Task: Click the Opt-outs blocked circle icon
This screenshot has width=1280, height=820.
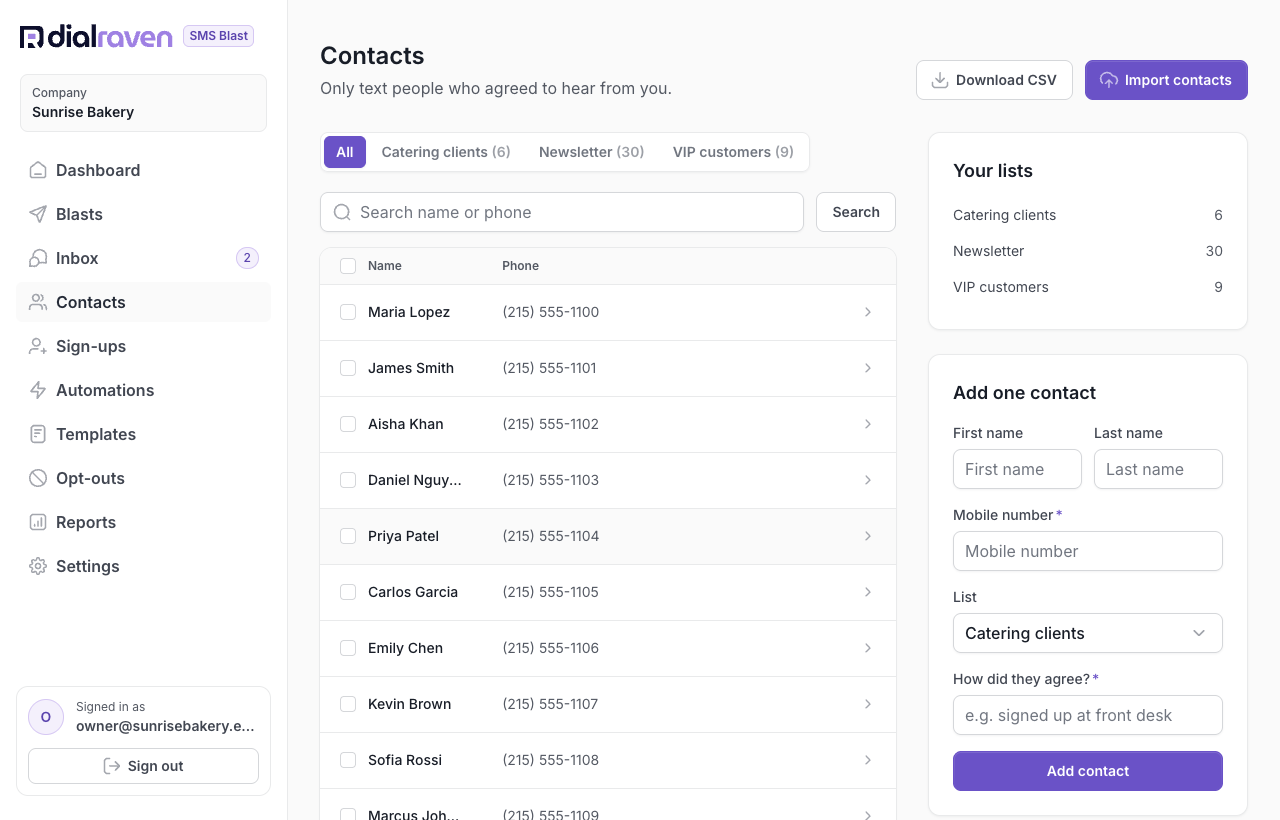Action: [x=38, y=478]
